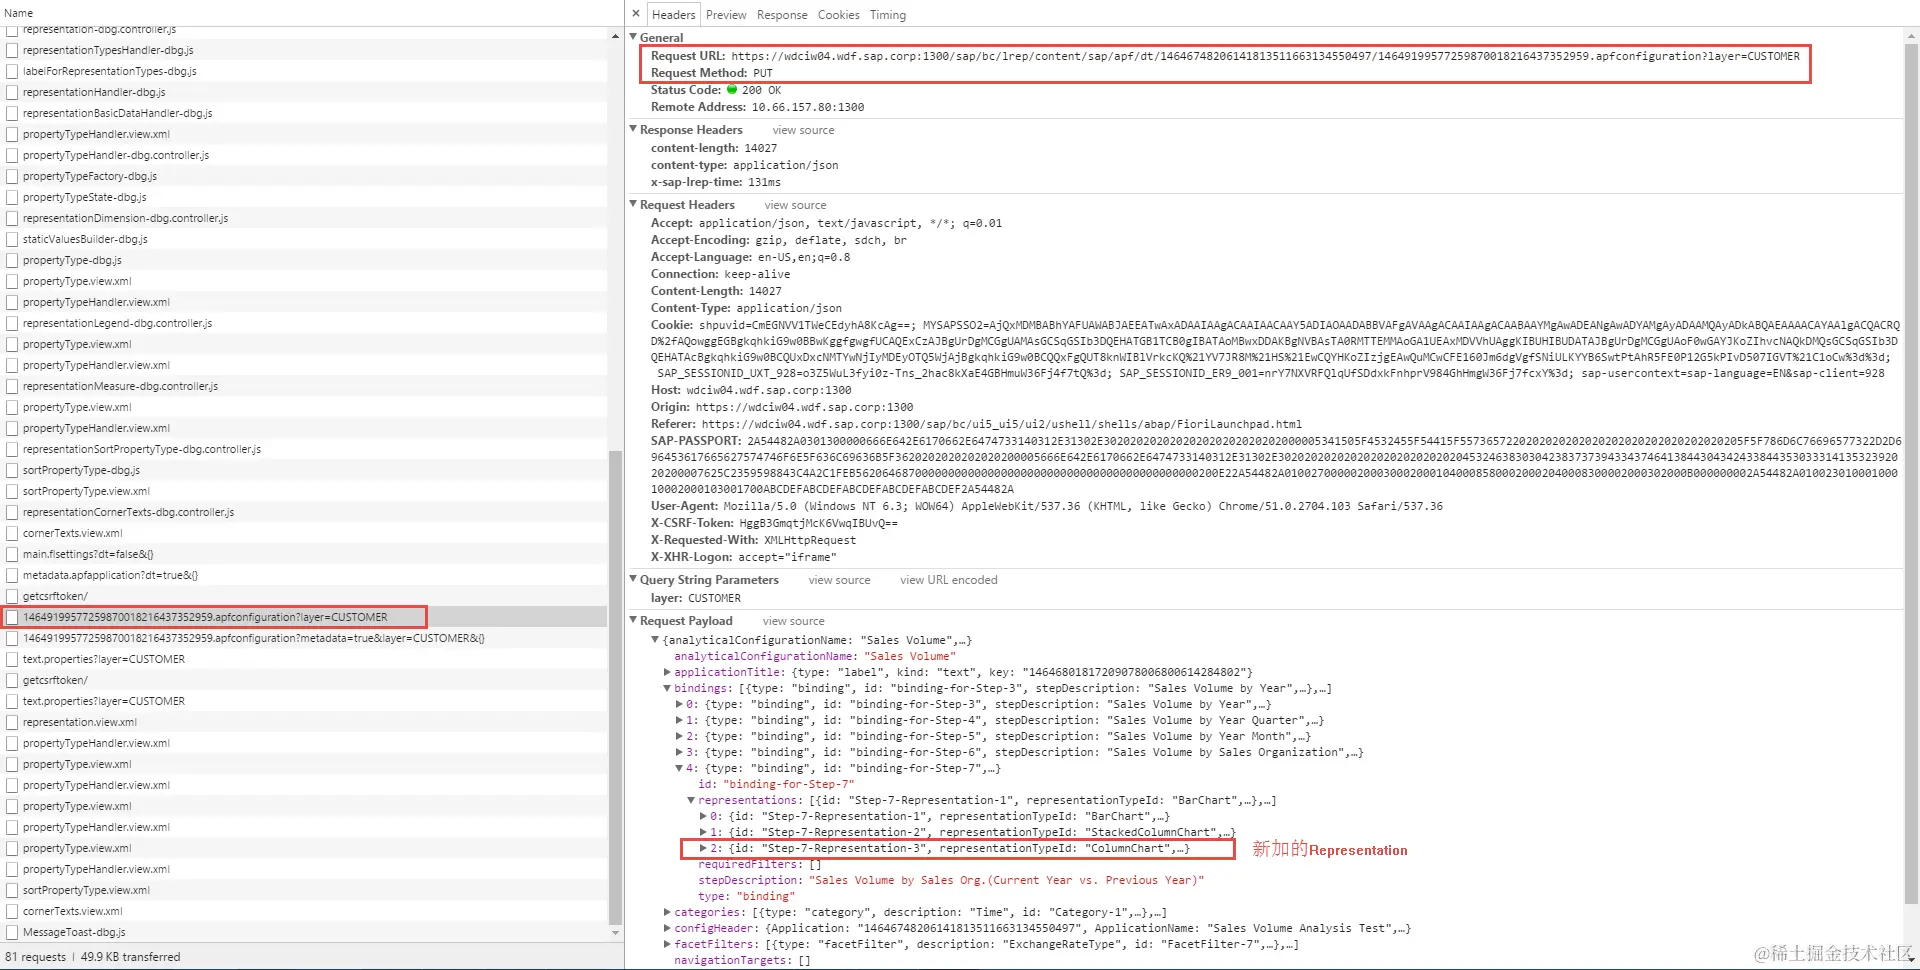The image size is (1920, 970).
Task: Click the network list scrollbar thumb
Action: click(x=615, y=688)
